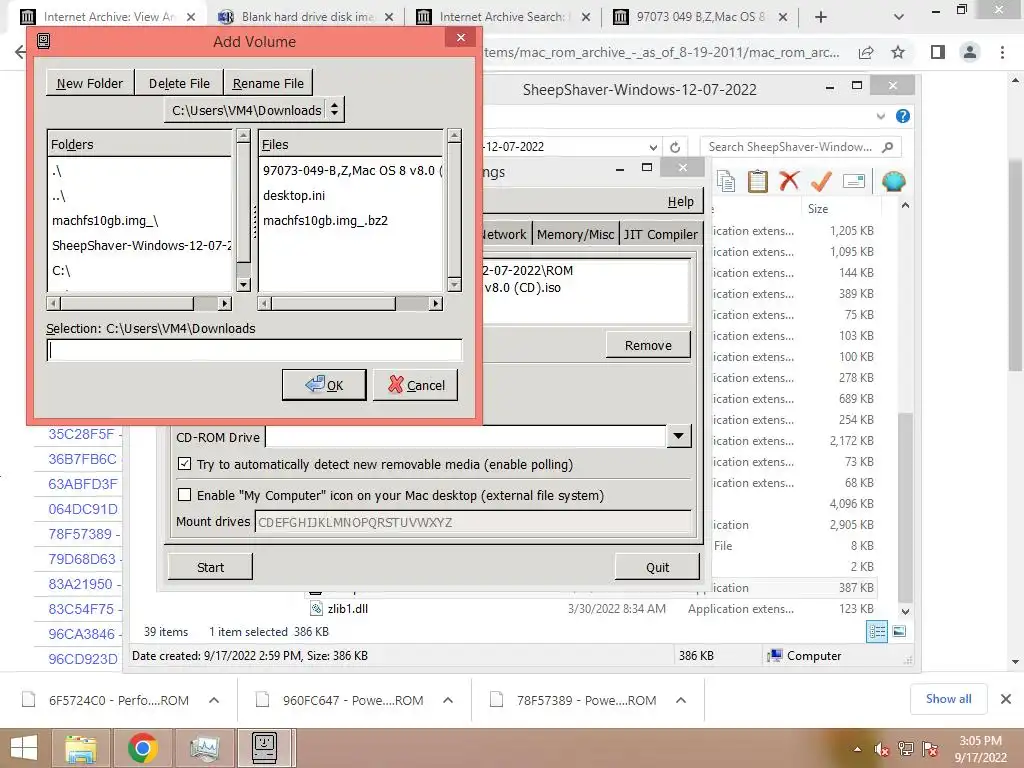Open a new Chrome tab

click(821, 17)
